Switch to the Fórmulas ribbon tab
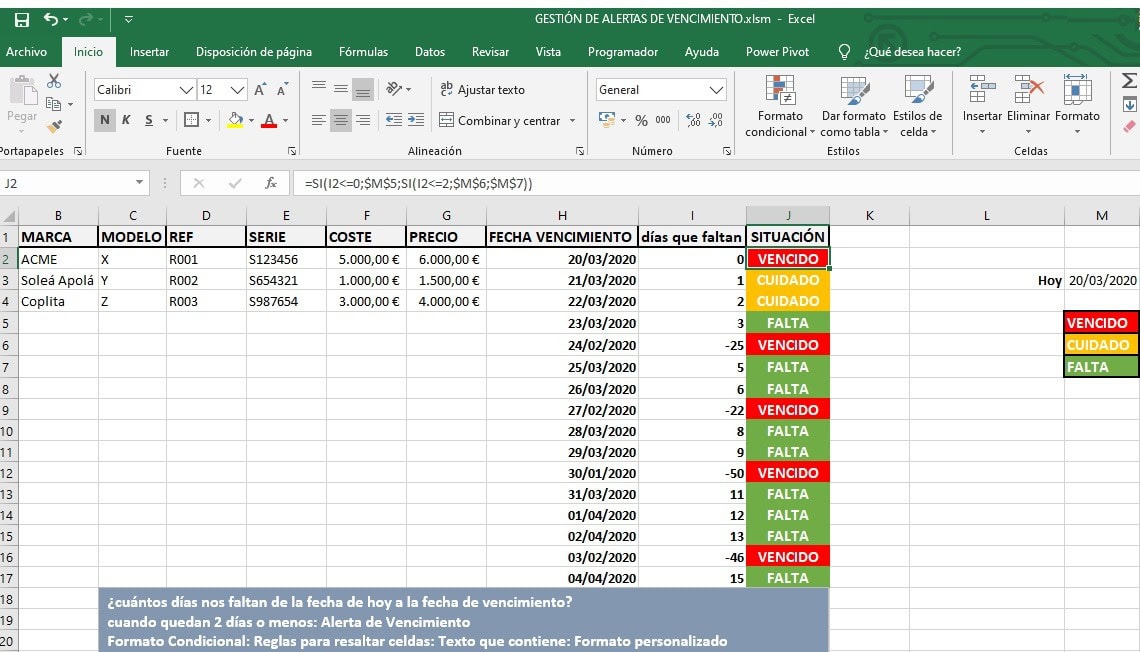This screenshot has width=1140, height=652. [363, 52]
